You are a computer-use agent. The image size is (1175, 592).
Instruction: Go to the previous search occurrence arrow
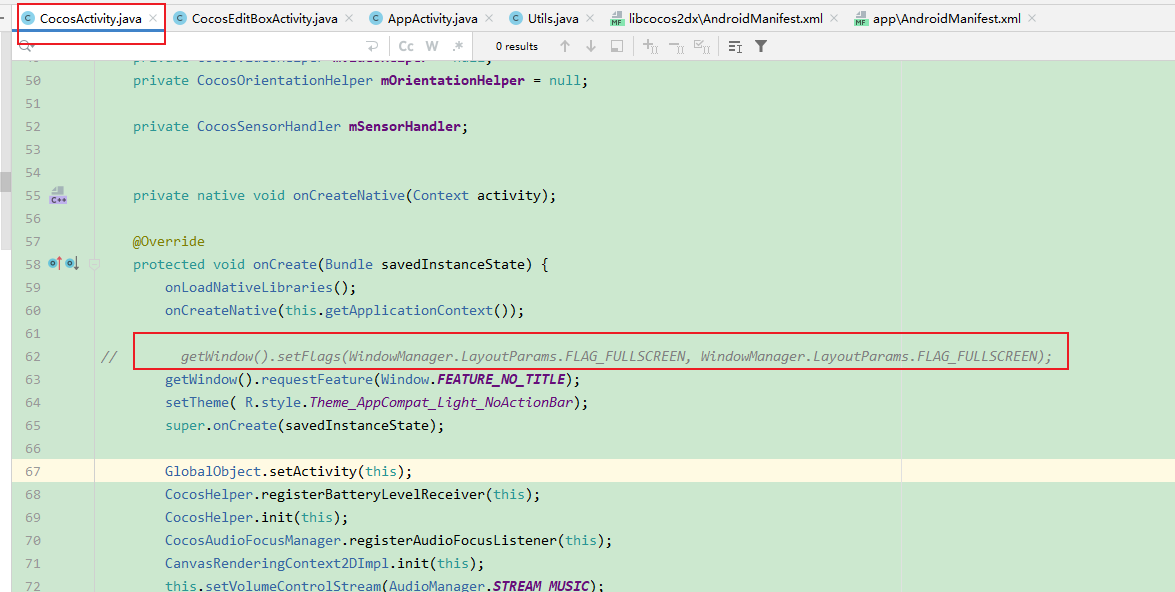click(565, 46)
